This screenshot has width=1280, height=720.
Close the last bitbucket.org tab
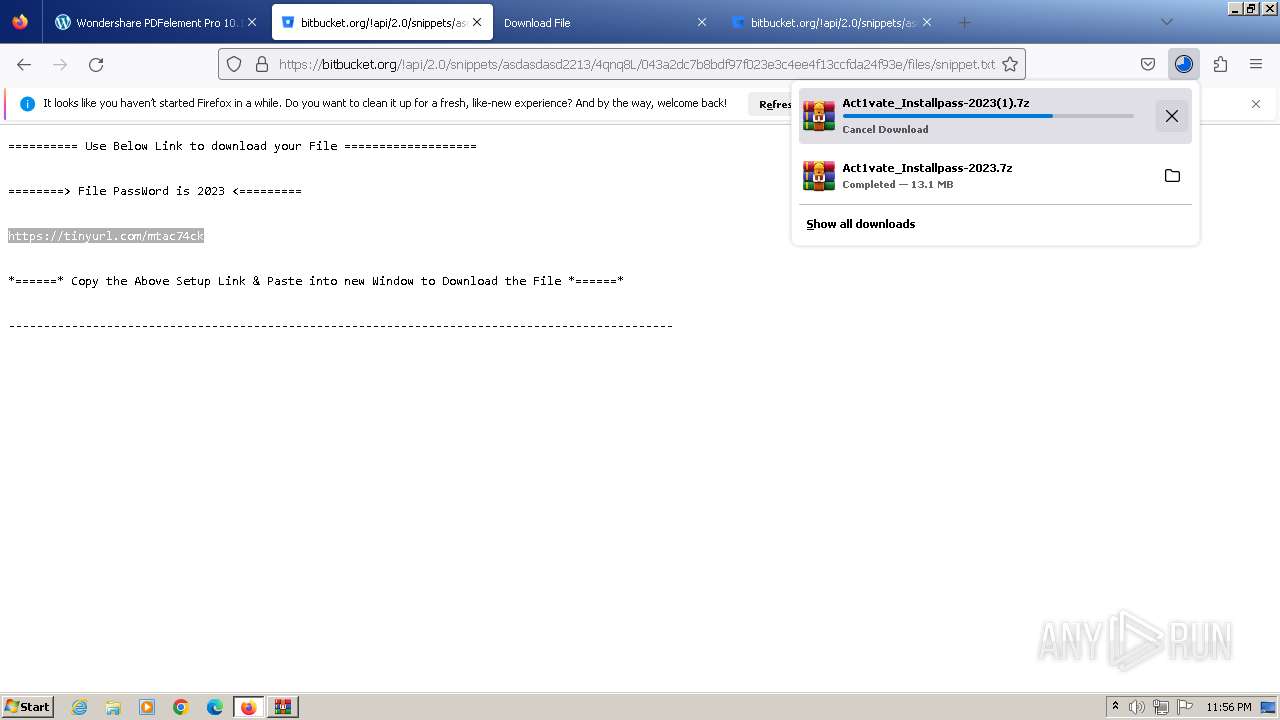[x=927, y=22]
